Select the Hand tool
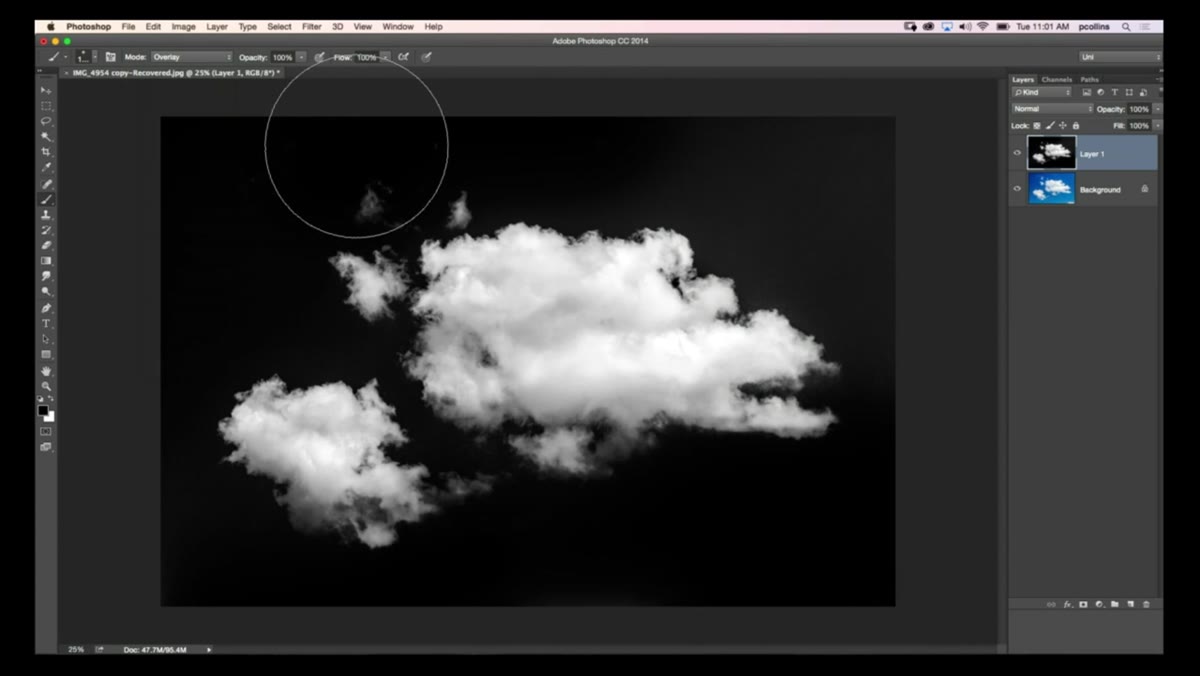This screenshot has width=1200, height=676. click(x=46, y=371)
